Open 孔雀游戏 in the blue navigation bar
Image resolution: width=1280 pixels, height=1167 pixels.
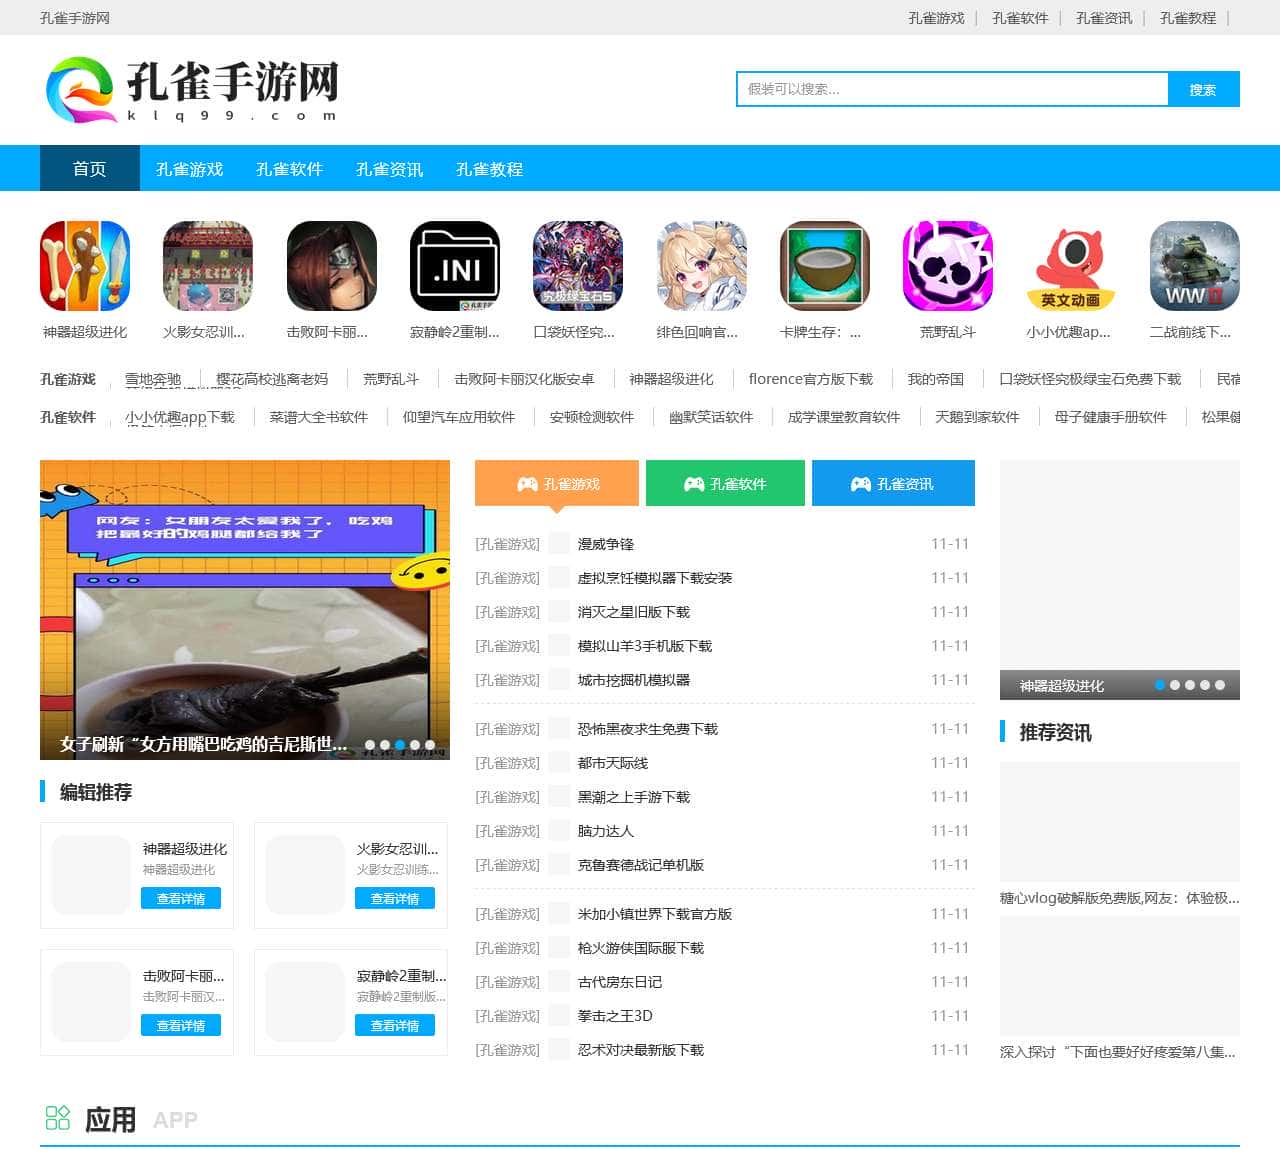click(190, 169)
